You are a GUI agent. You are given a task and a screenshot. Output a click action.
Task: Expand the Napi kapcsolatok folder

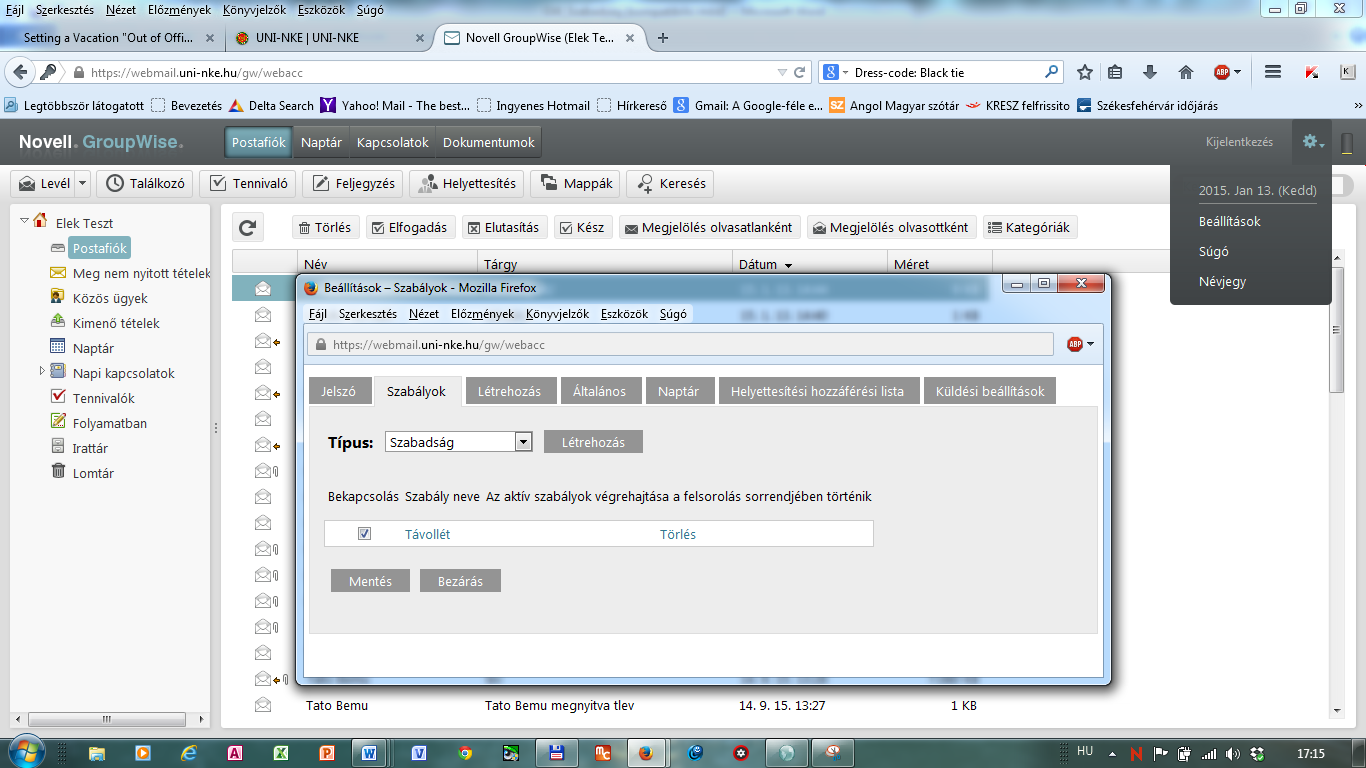[42, 372]
